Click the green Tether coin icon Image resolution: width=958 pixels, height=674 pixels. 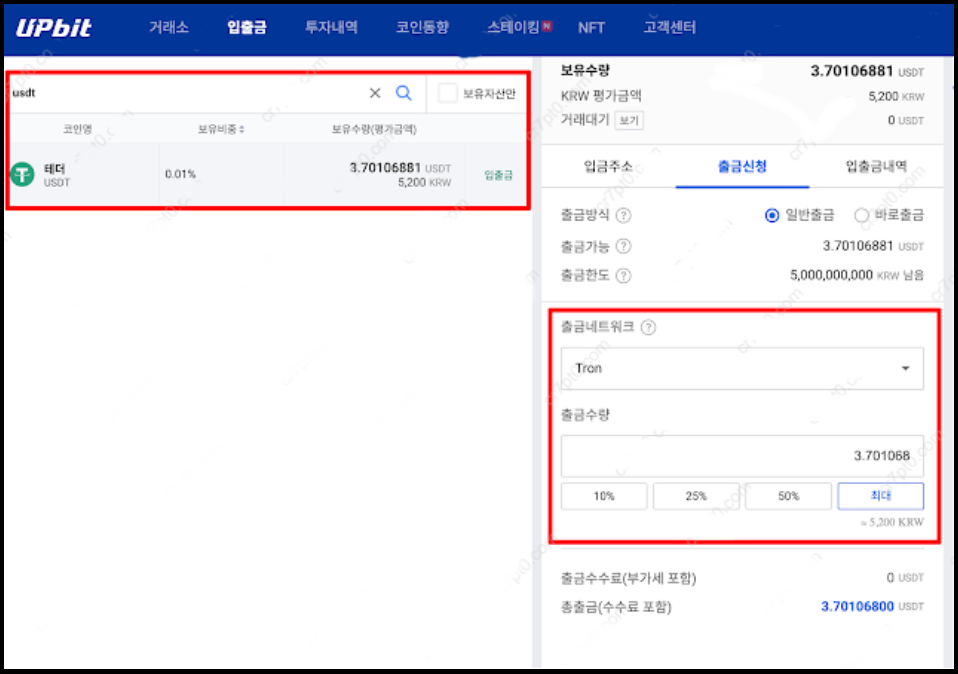(23, 174)
